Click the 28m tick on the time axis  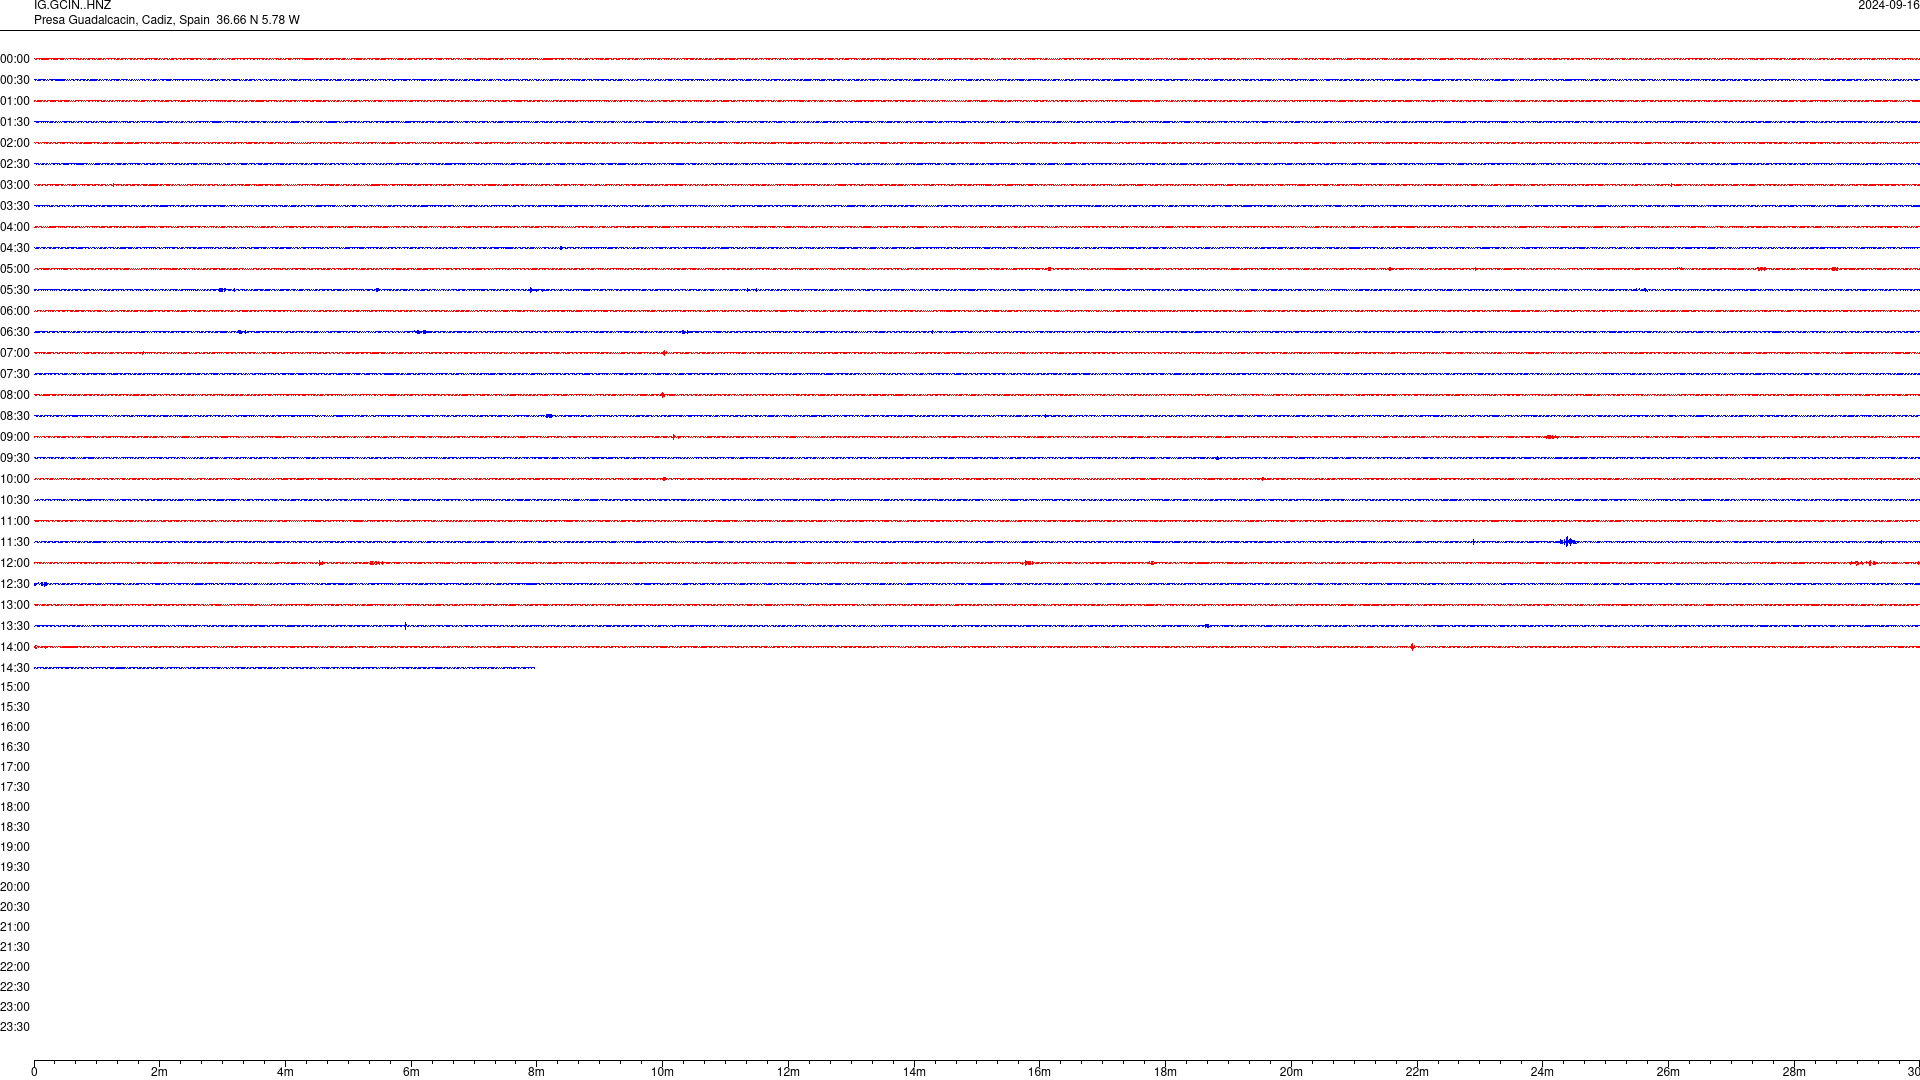[1794, 1072]
